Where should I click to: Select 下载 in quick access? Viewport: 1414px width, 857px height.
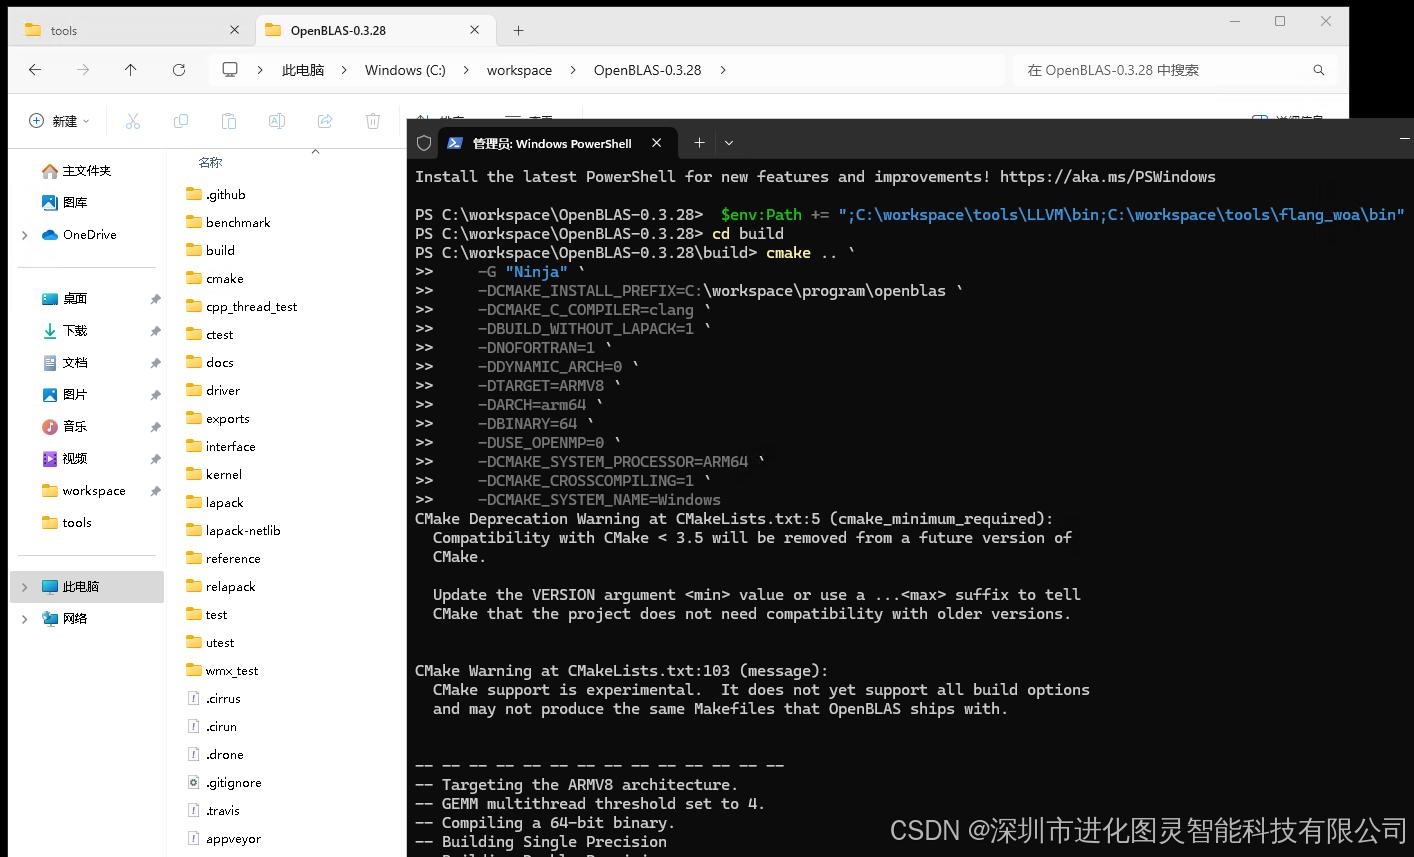click(x=75, y=331)
